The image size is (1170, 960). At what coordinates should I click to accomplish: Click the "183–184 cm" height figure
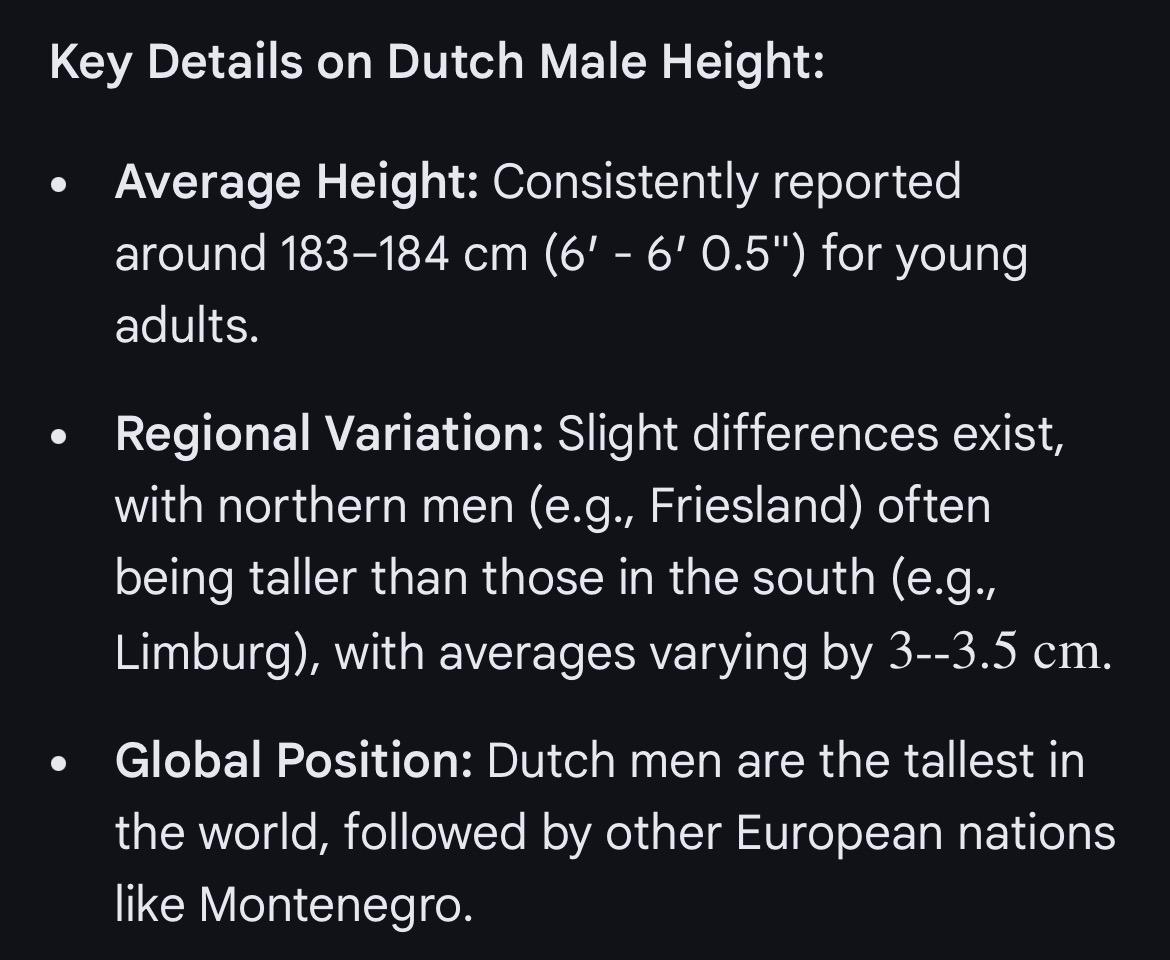coord(403,255)
